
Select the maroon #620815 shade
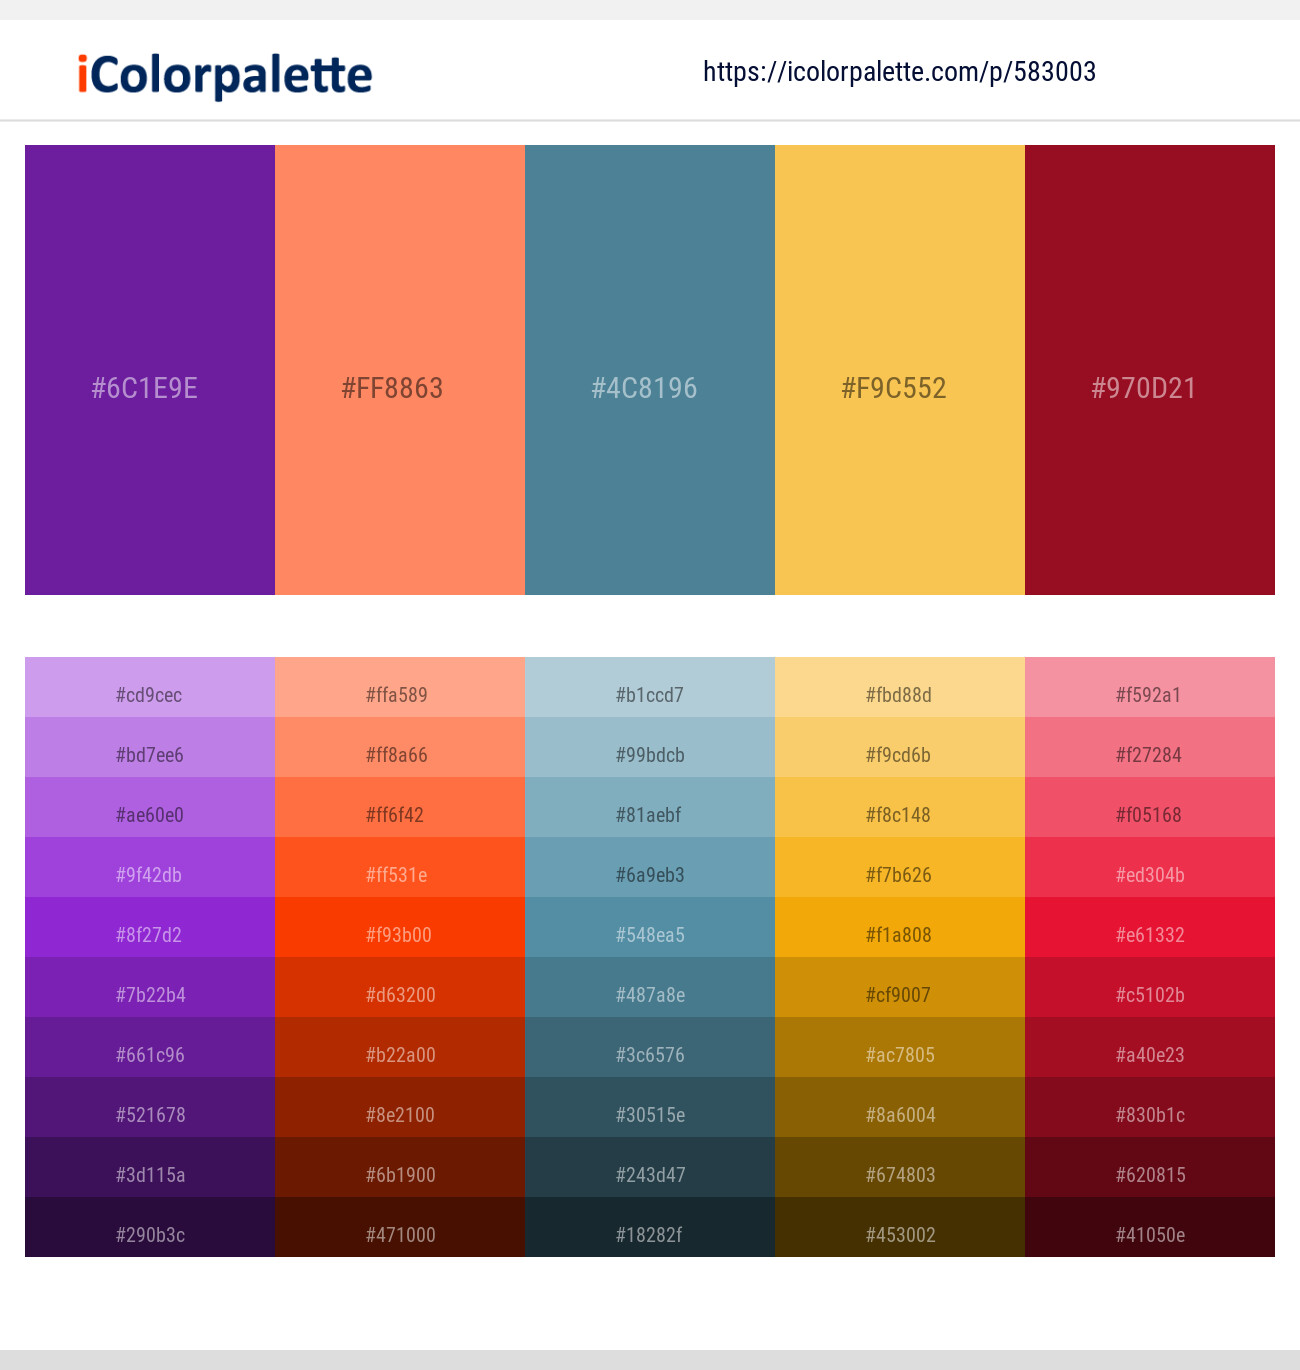(x=1149, y=1175)
